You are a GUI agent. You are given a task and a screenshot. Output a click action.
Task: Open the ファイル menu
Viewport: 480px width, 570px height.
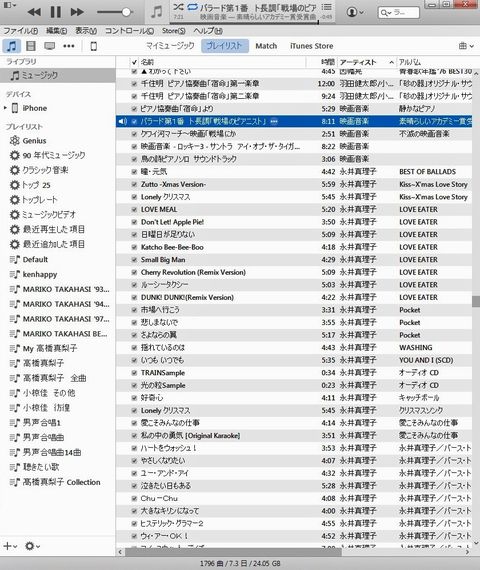point(20,31)
